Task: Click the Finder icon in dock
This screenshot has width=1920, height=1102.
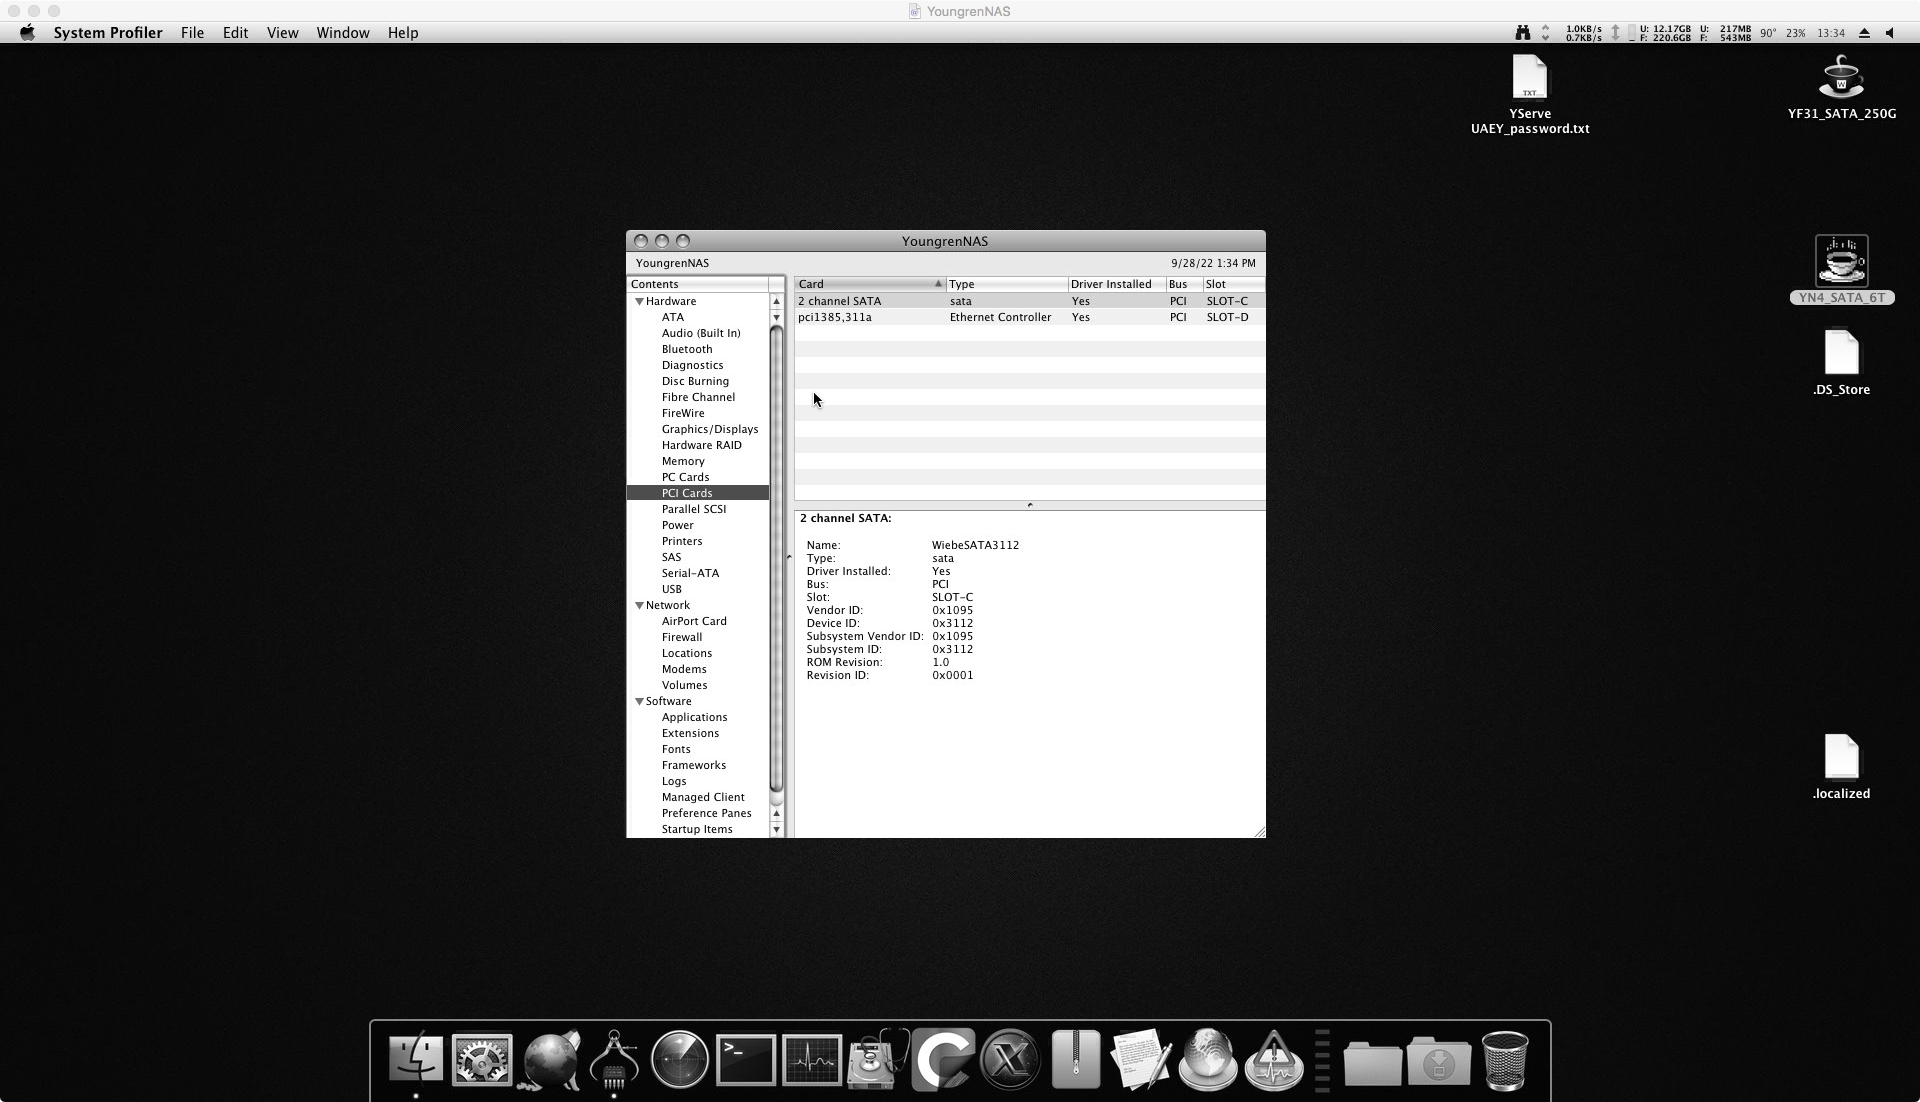Action: pos(416,1059)
